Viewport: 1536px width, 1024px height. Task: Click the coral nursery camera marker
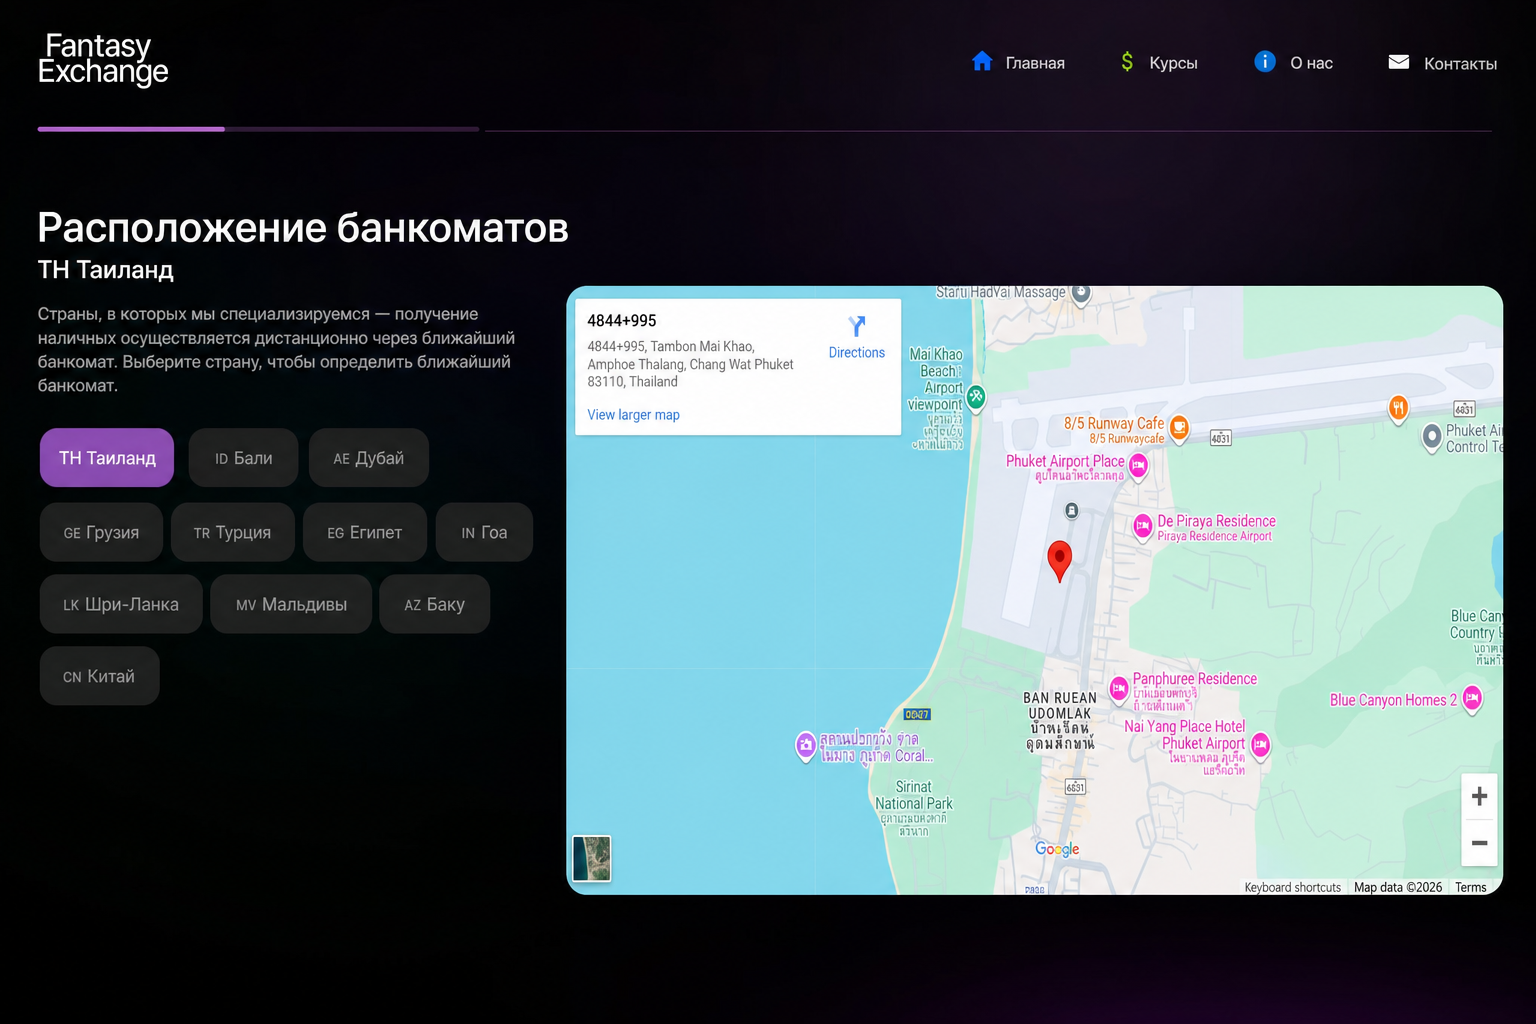click(x=806, y=745)
